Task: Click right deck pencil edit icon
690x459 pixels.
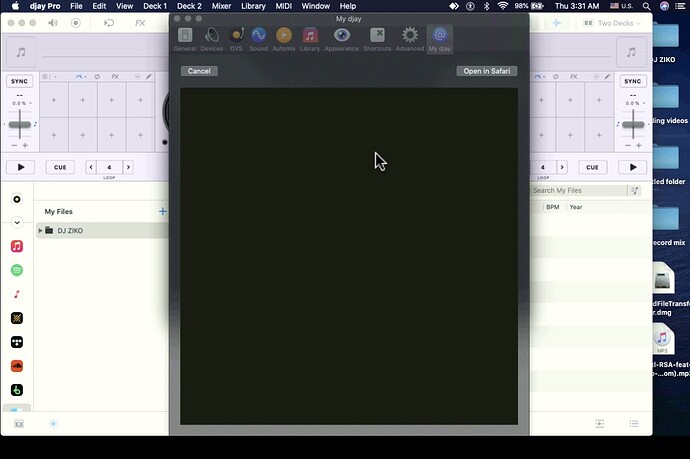Action: point(607,77)
